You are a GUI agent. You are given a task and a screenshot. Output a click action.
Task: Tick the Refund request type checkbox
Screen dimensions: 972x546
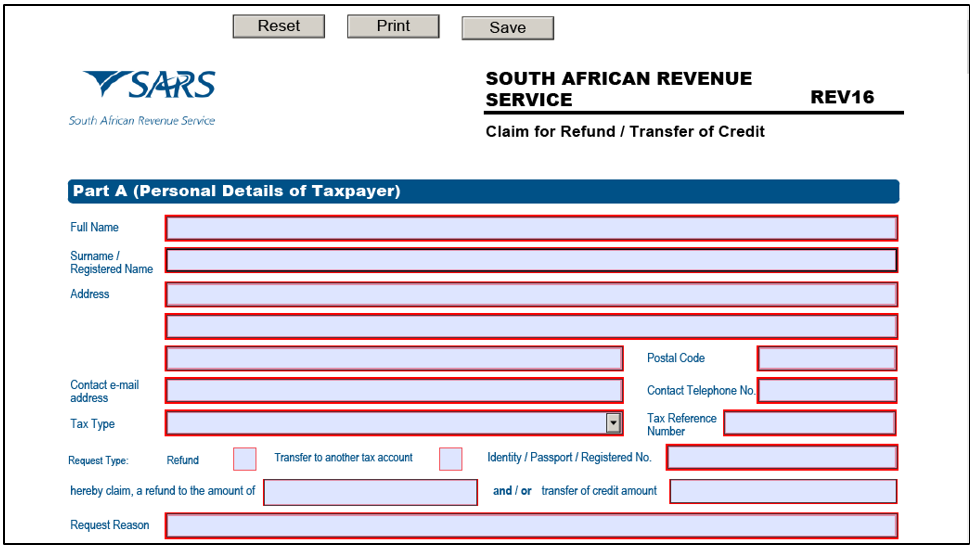[245, 459]
